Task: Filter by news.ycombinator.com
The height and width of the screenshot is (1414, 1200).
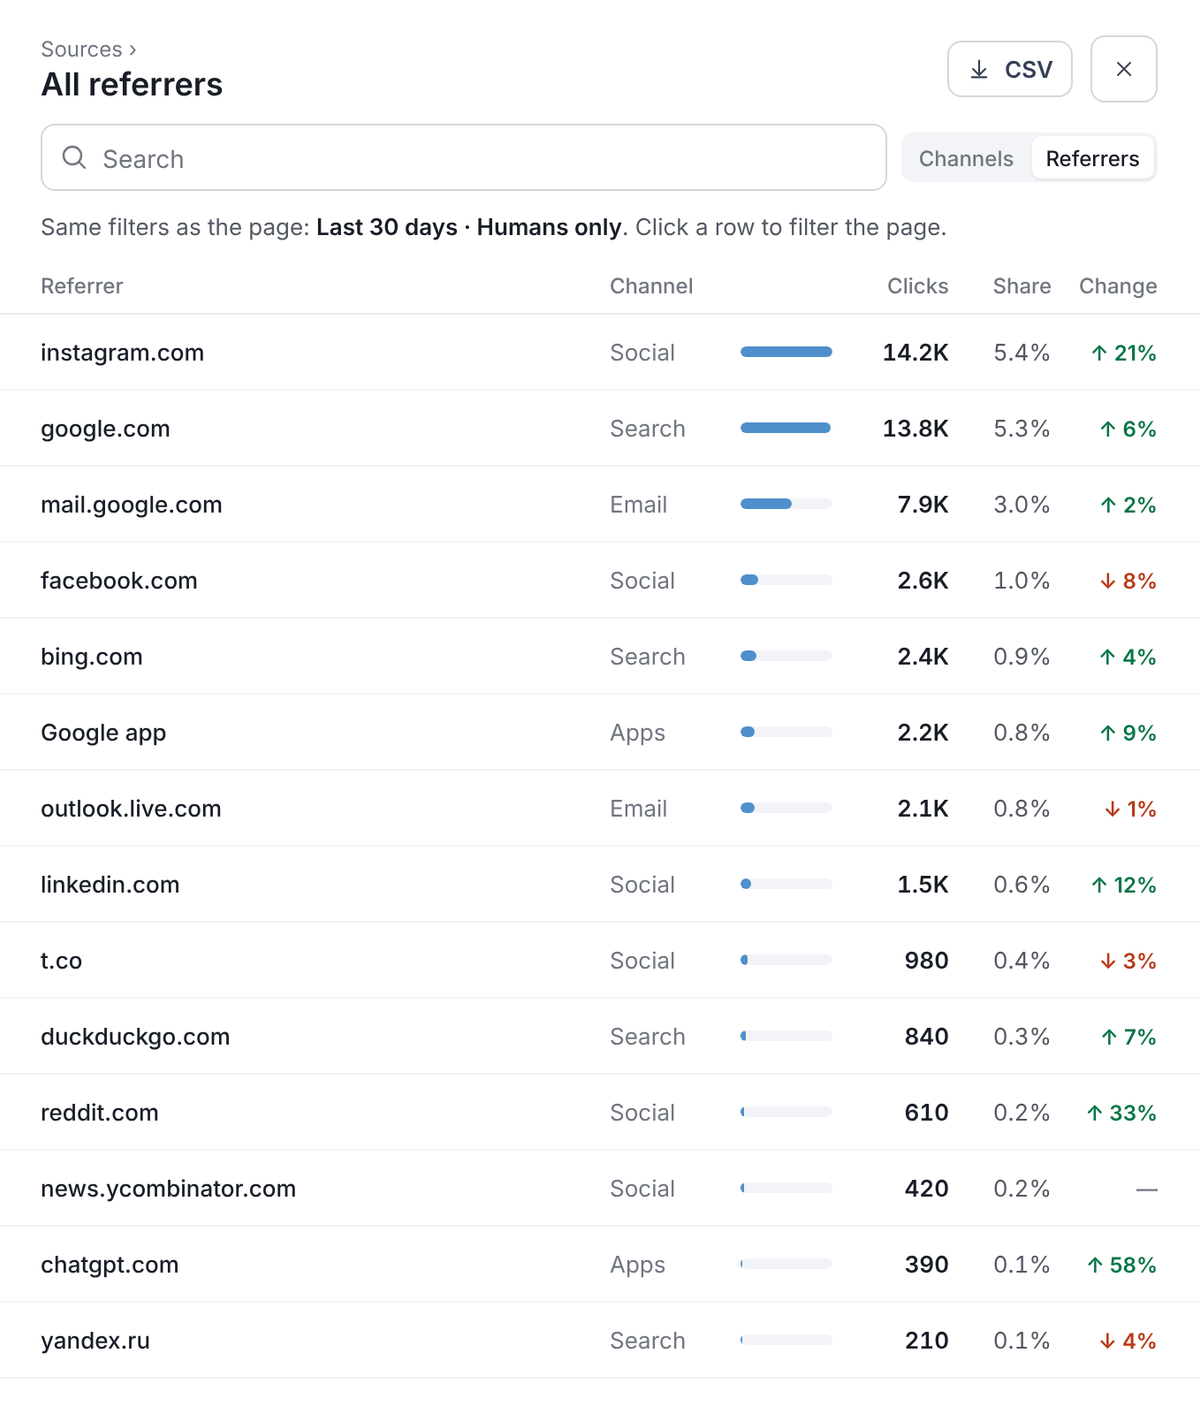Action: pyautogui.click(x=600, y=1189)
